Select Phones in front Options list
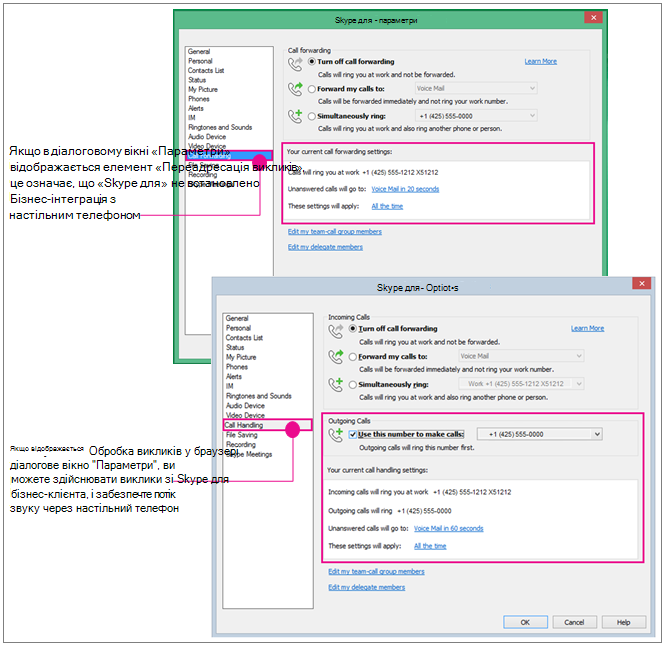Image resolution: width=667 pixels, height=647 pixels. (x=237, y=367)
